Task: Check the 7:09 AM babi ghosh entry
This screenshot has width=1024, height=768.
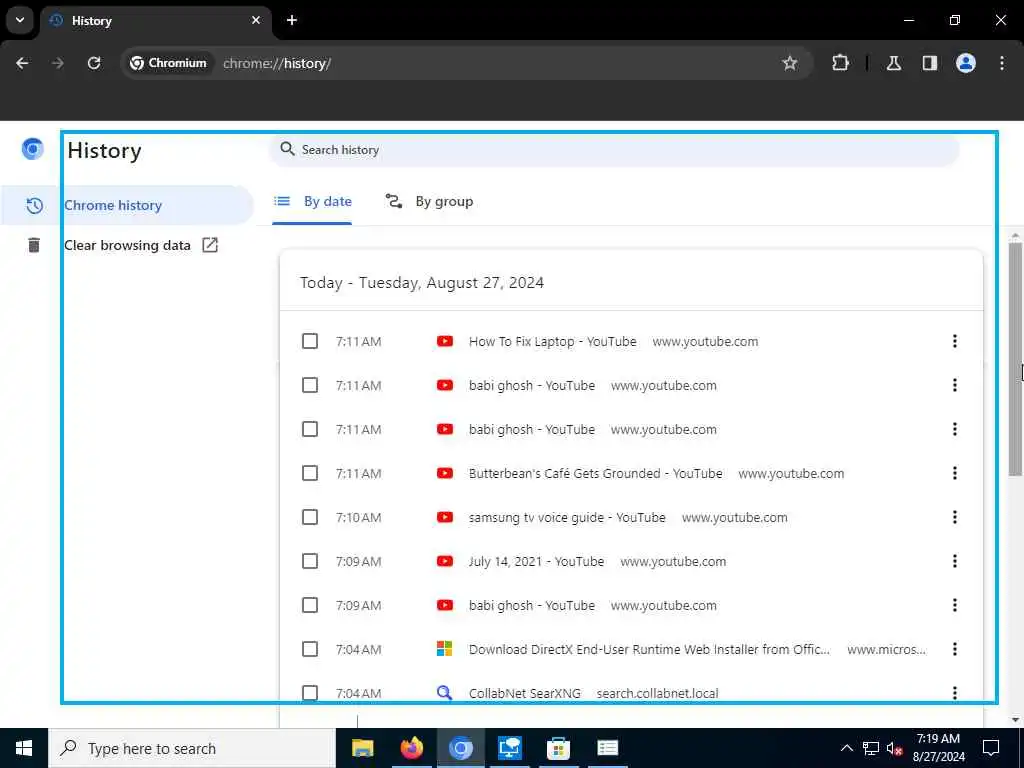Action: (310, 605)
